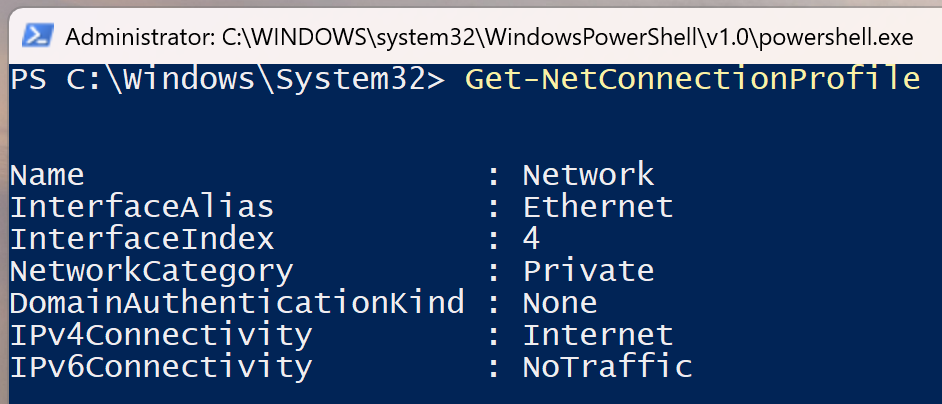Click the 'Internet' connectivity value
The image size is (942, 404).
598,335
